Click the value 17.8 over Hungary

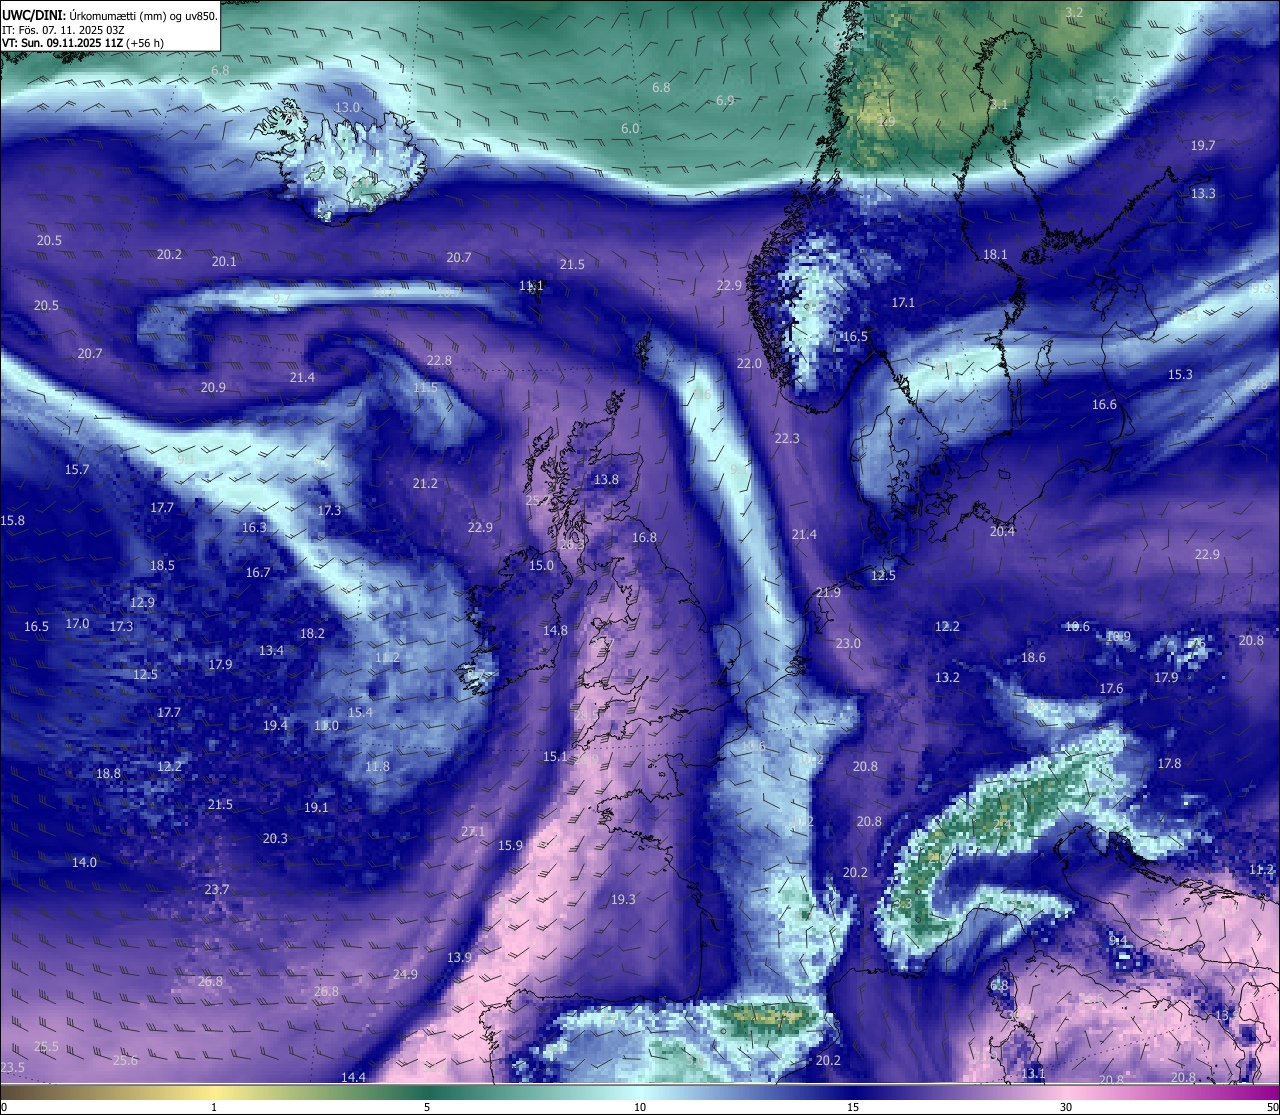(1169, 763)
